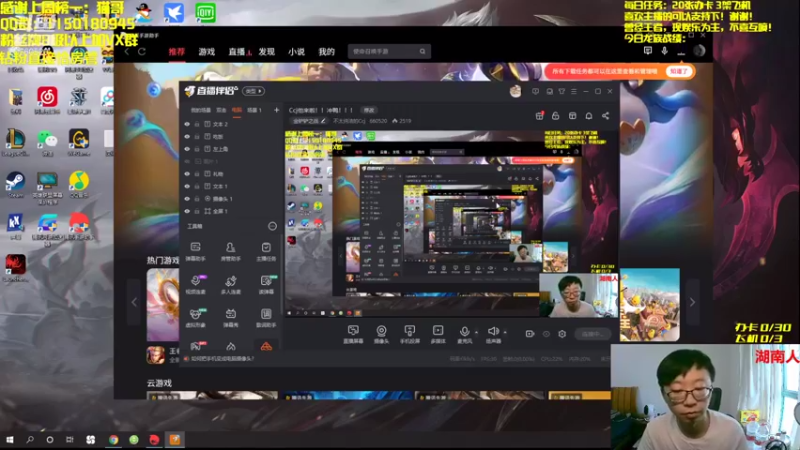Screen dimensions: 800x450
Task: Add a 多媒体 source
Action: pyautogui.click(x=438, y=334)
